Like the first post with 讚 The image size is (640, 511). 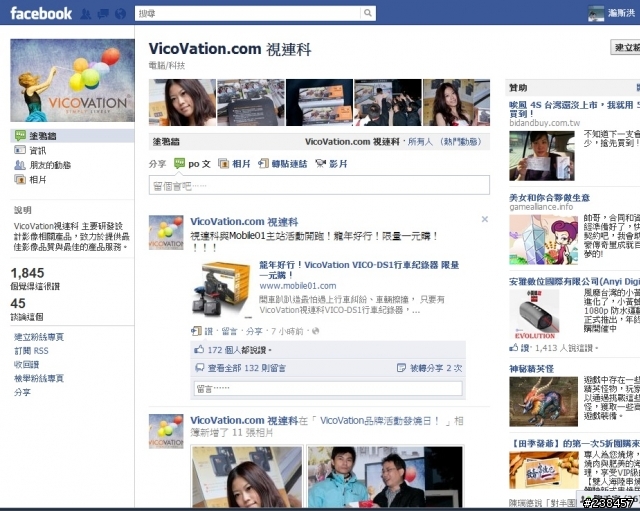pos(209,331)
